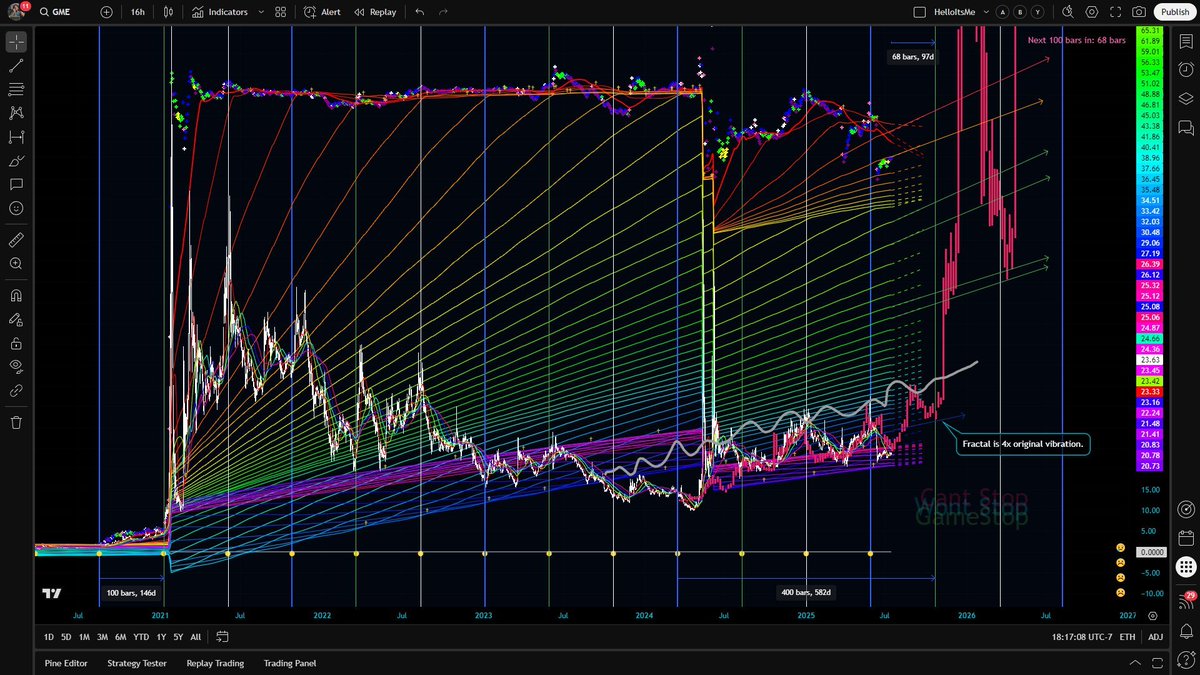Toggle ADJ dividend adjustment
1200x675 pixels.
point(1155,637)
